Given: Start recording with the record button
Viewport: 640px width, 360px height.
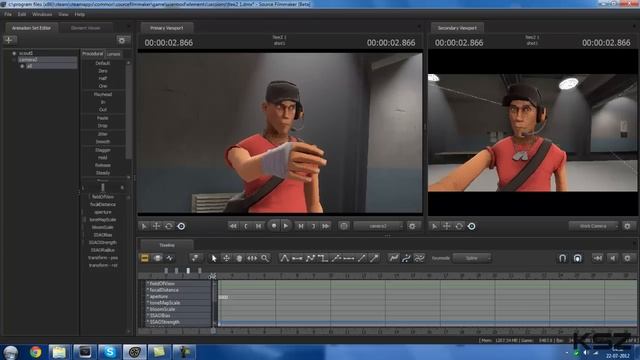Looking at the screenshot, I should click(273, 226).
